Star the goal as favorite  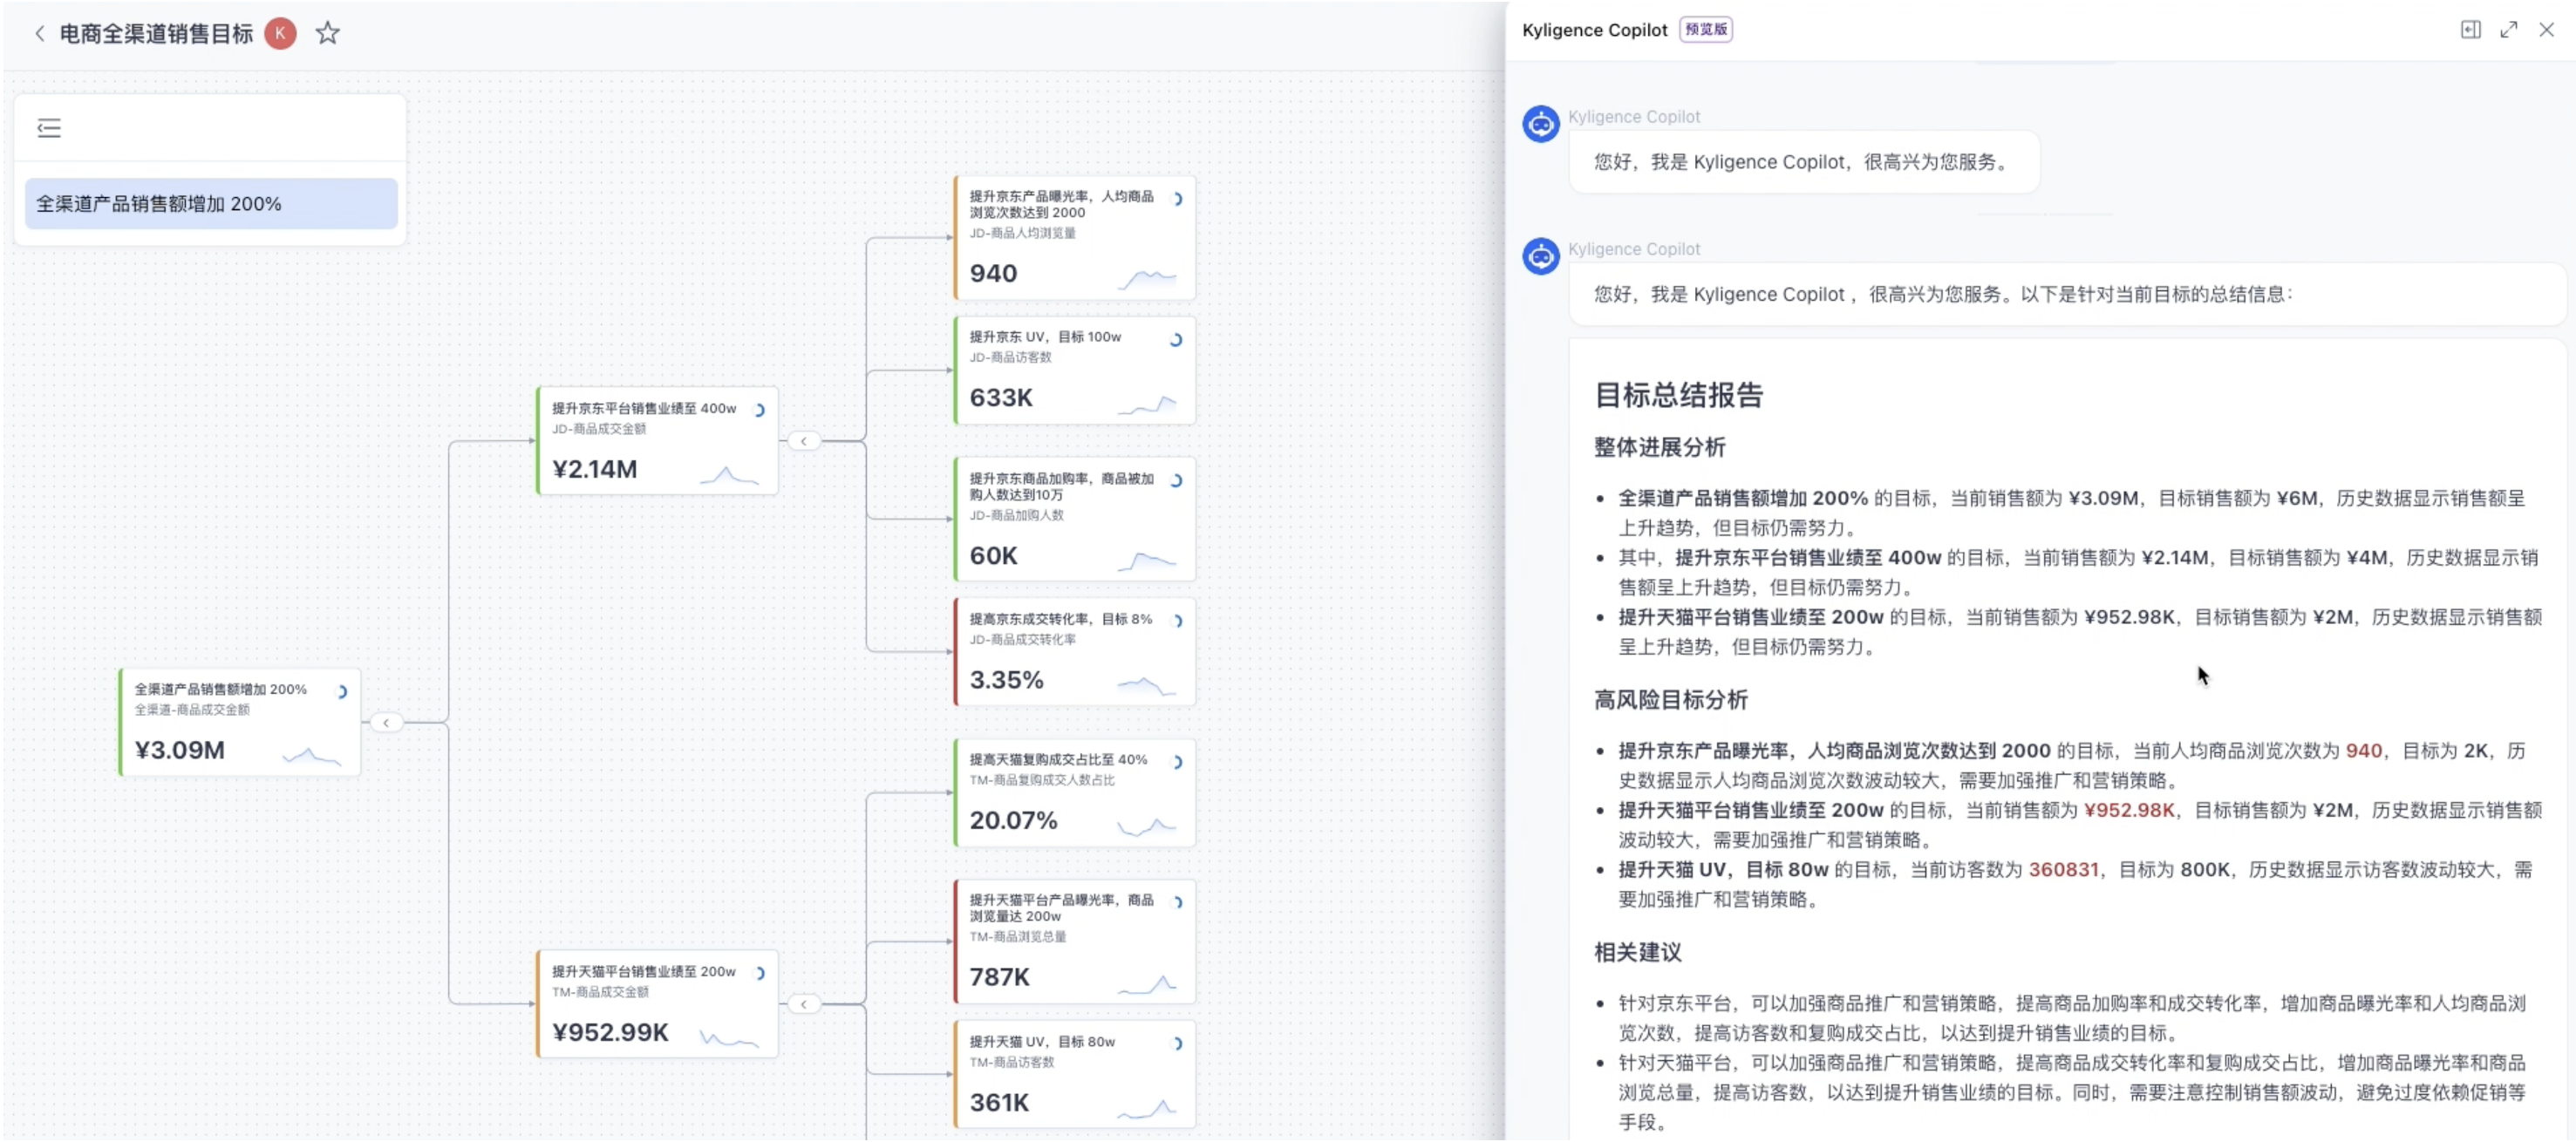point(328,33)
